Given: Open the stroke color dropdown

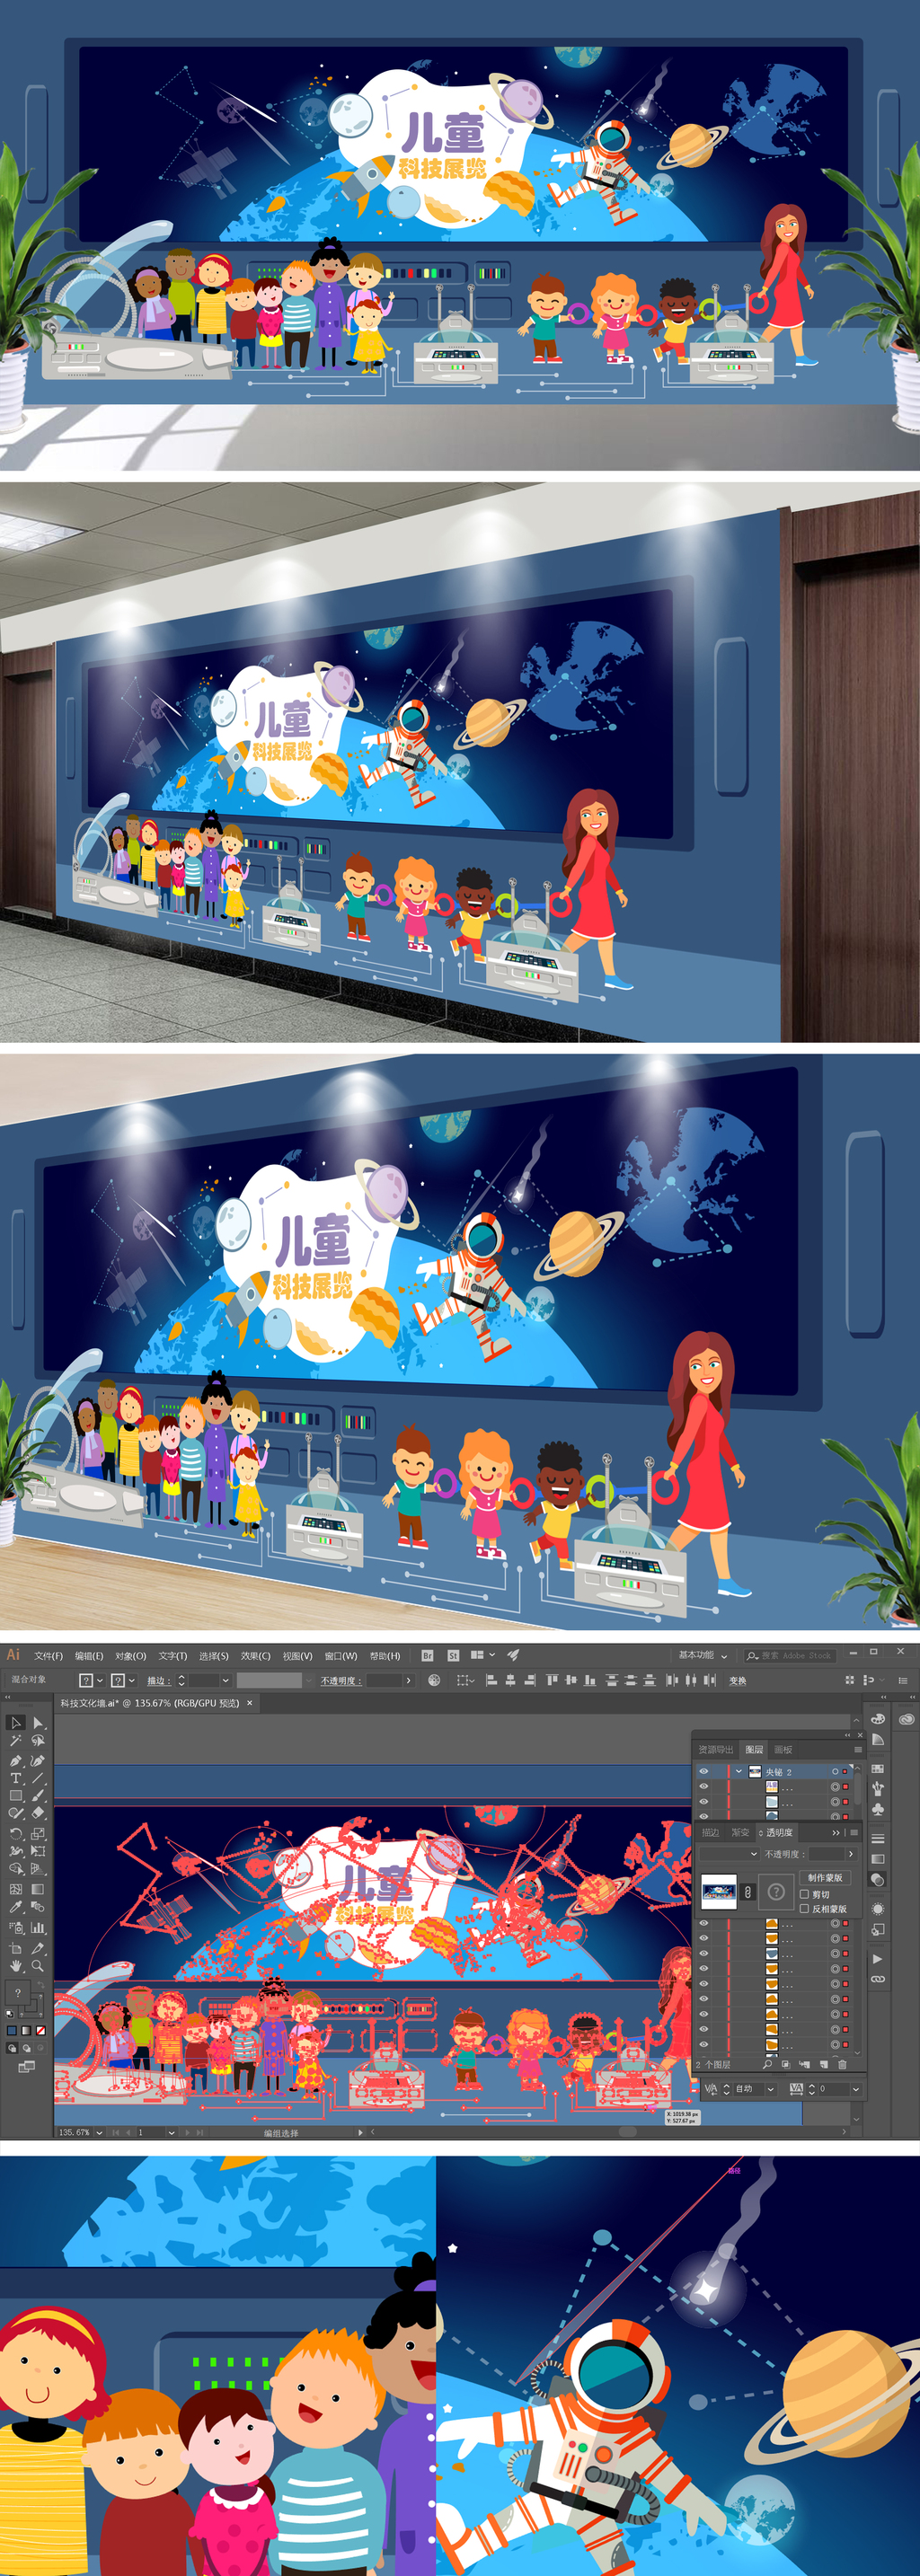Looking at the screenshot, I should [132, 1681].
